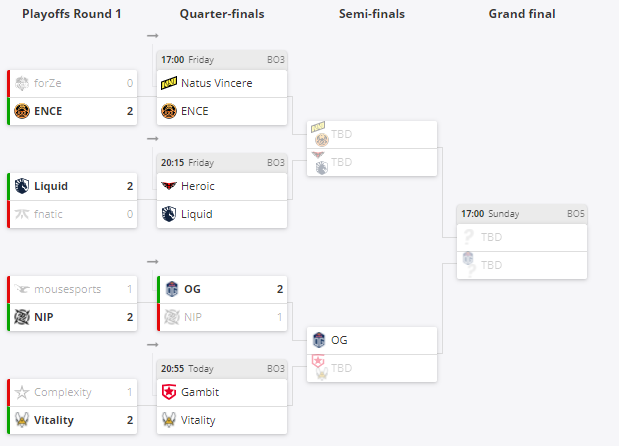The height and width of the screenshot is (446, 619).
Task: Click the Heroic team logo
Action: tap(170, 186)
